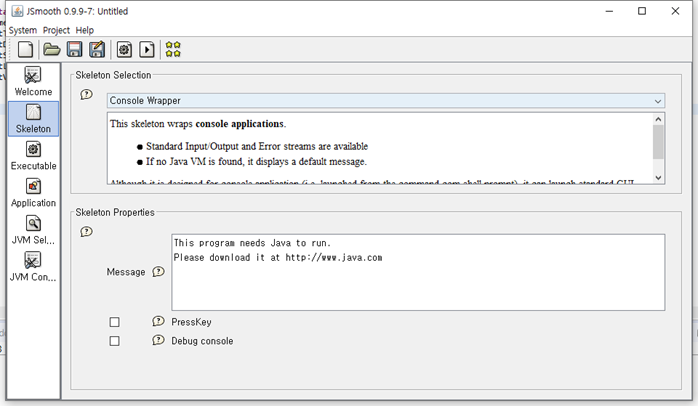Open the JVM Configuration sidebar panel

[x=33, y=267]
